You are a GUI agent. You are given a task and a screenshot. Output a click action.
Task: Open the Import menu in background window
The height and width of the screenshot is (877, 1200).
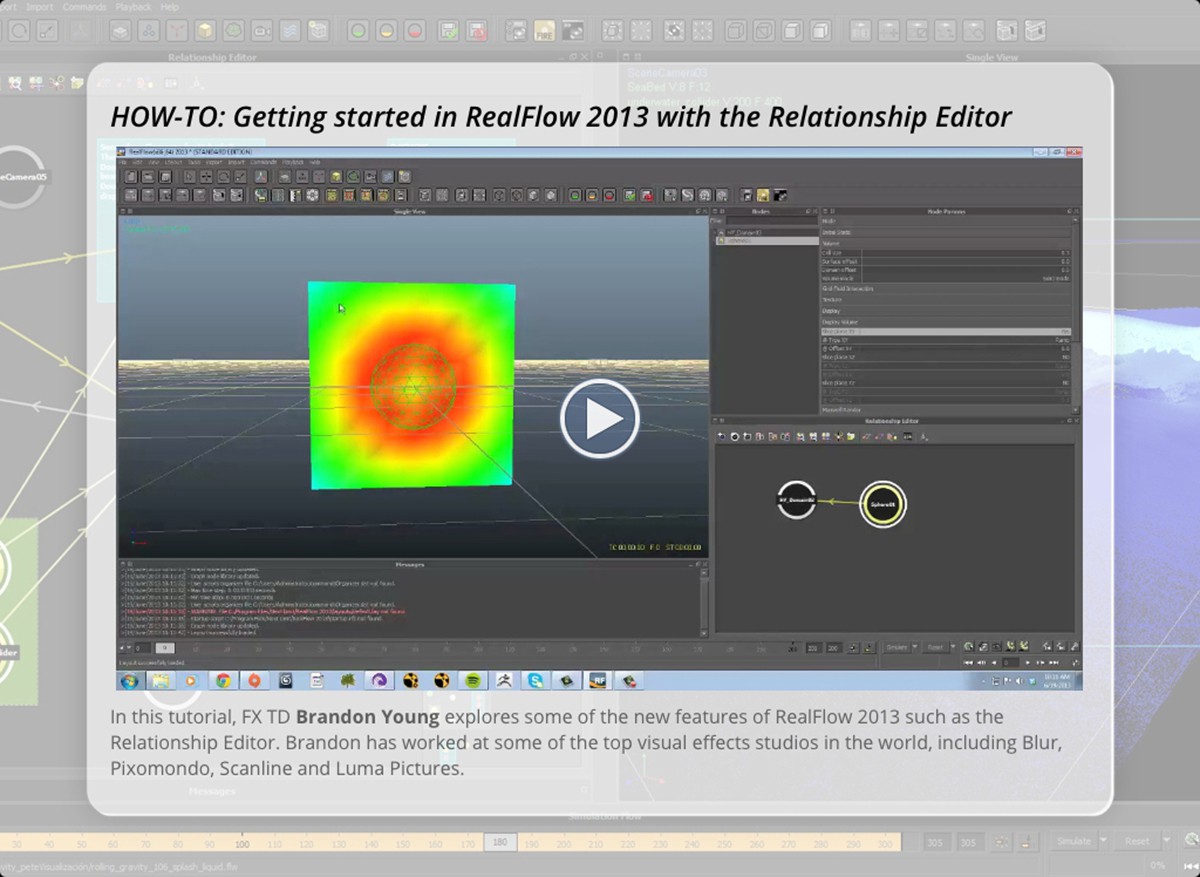[x=39, y=7]
